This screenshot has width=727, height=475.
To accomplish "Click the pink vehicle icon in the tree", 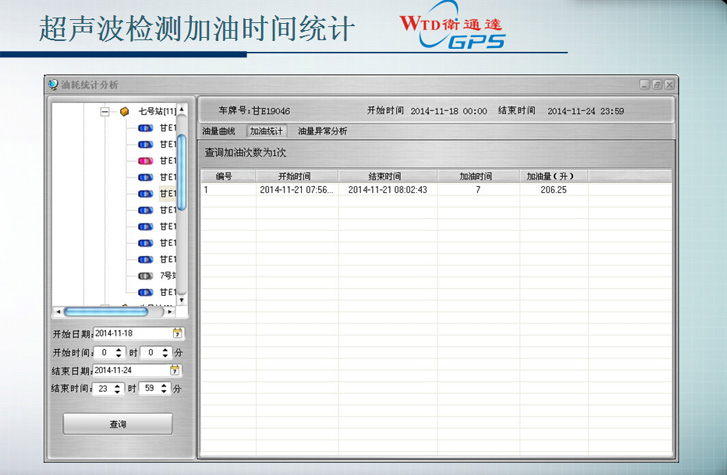I will click(x=145, y=161).
